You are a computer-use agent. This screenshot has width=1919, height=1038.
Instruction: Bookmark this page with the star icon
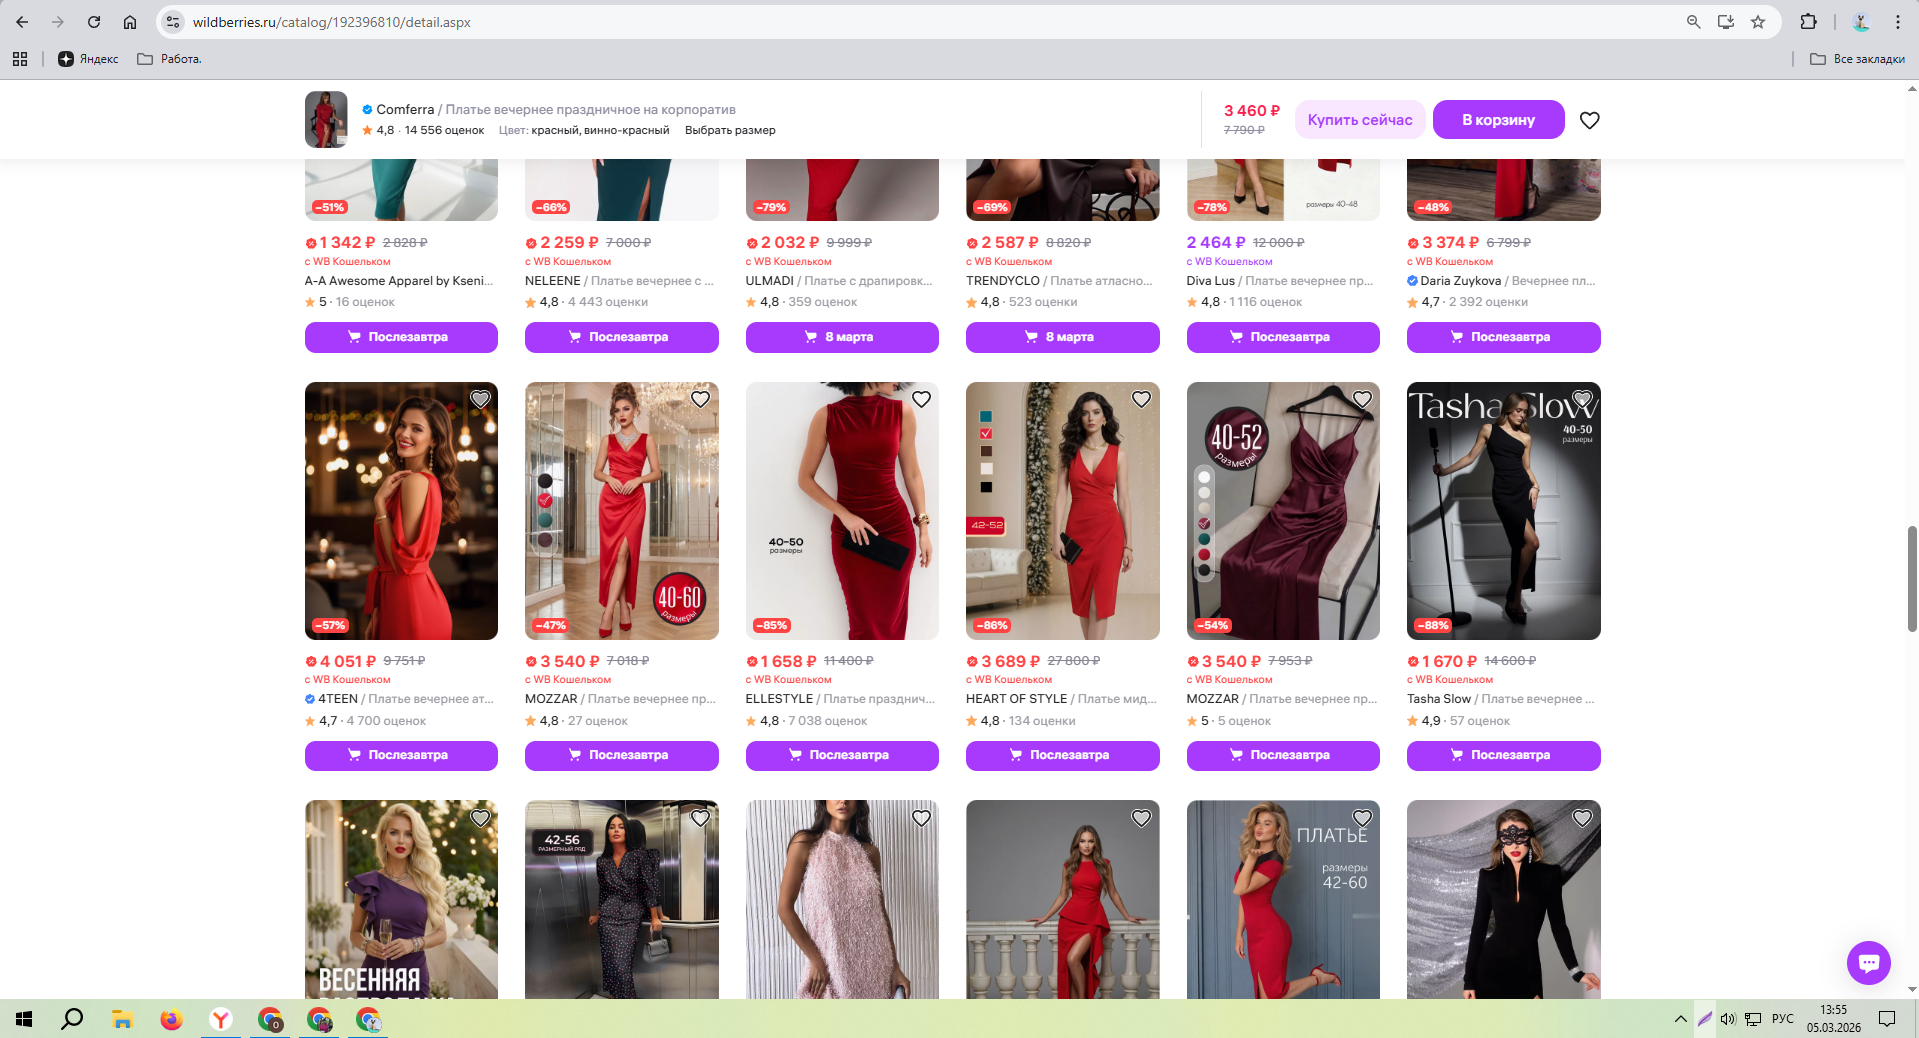pos(1758,22)
